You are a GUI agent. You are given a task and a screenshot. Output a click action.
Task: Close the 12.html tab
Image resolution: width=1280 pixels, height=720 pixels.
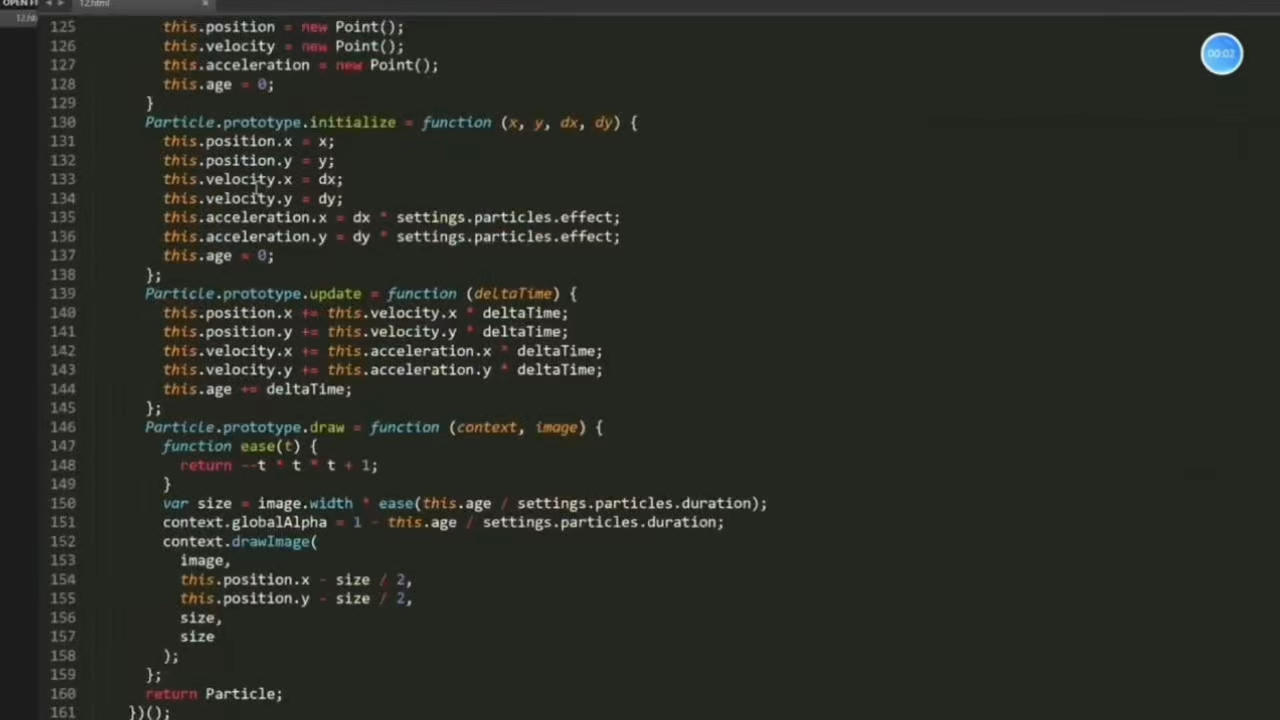pos(205,4)
